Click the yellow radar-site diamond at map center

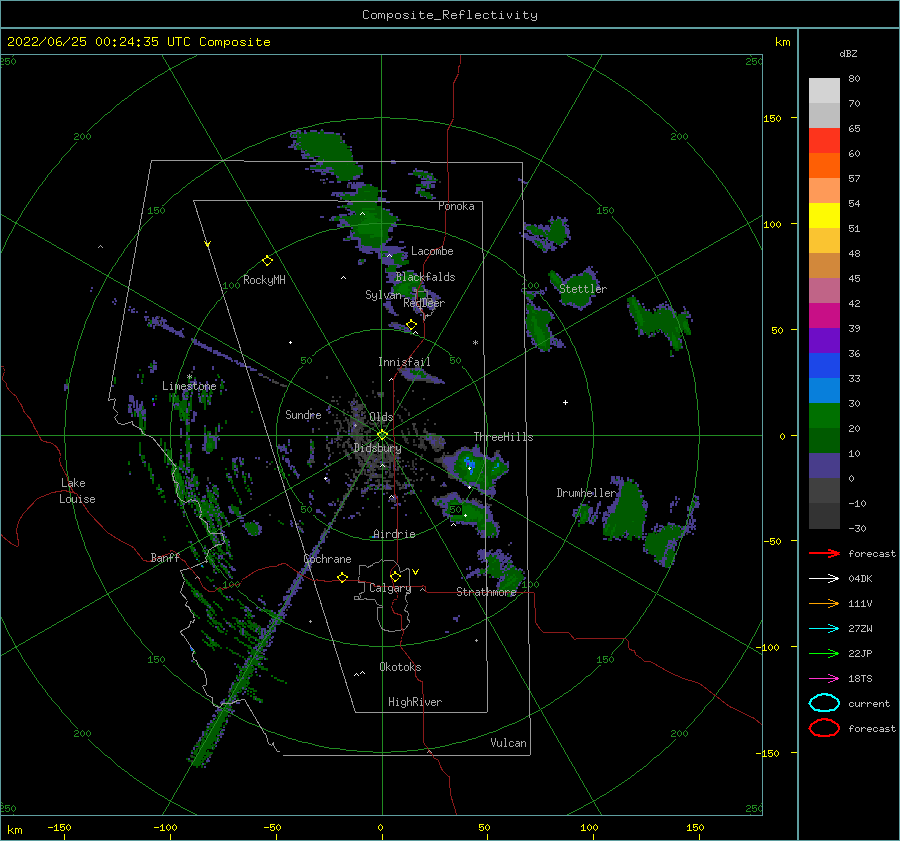pyautogui.click(x=382, y=435)
